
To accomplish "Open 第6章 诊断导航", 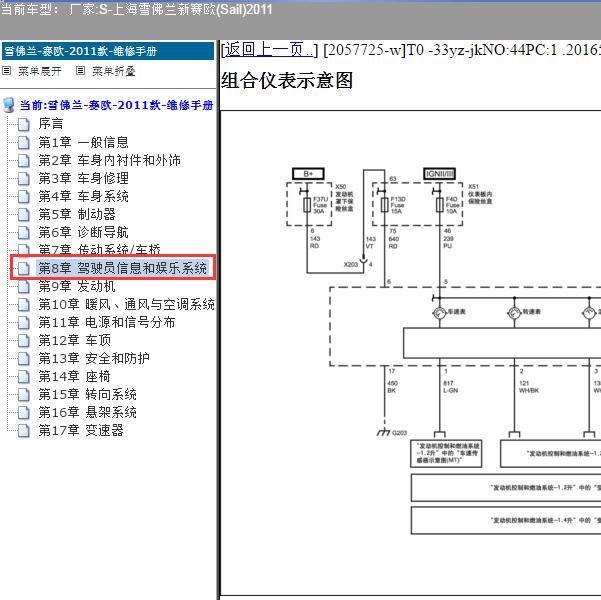I will click(x=83, y=232).
